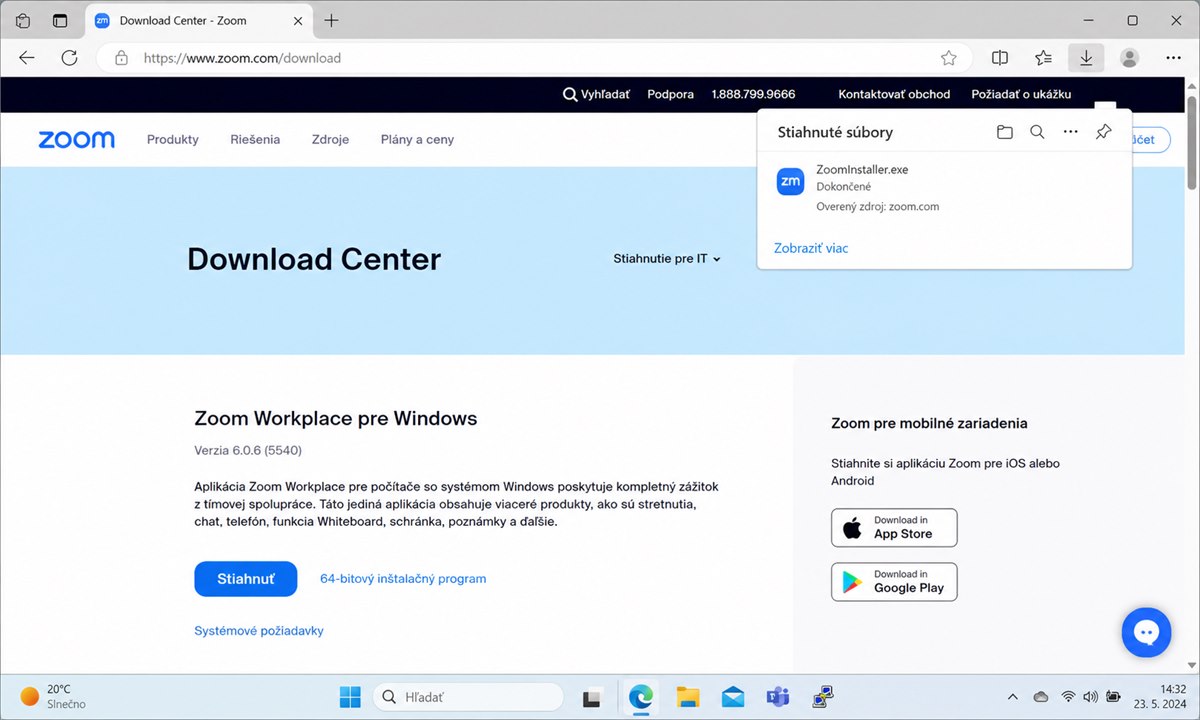Launch Task View from taskbar
This screenshot has height=720, width=1200.
click(592, 697)
